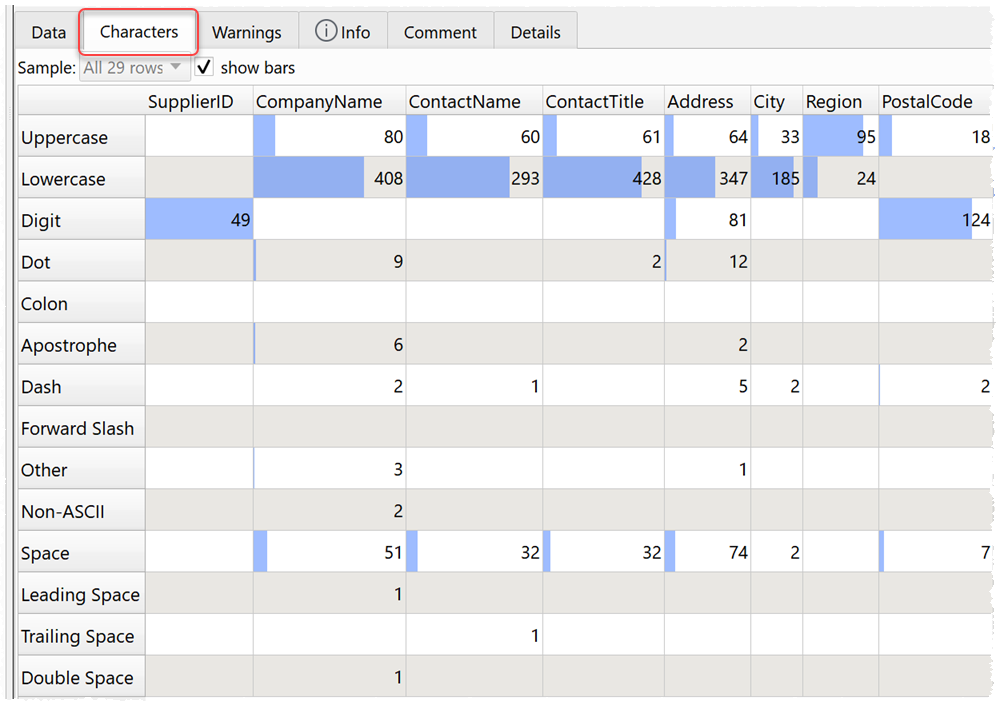This screenshot has height=705, width=996.
Task: Switch to the Data tab
Action: tap(47, 31)
